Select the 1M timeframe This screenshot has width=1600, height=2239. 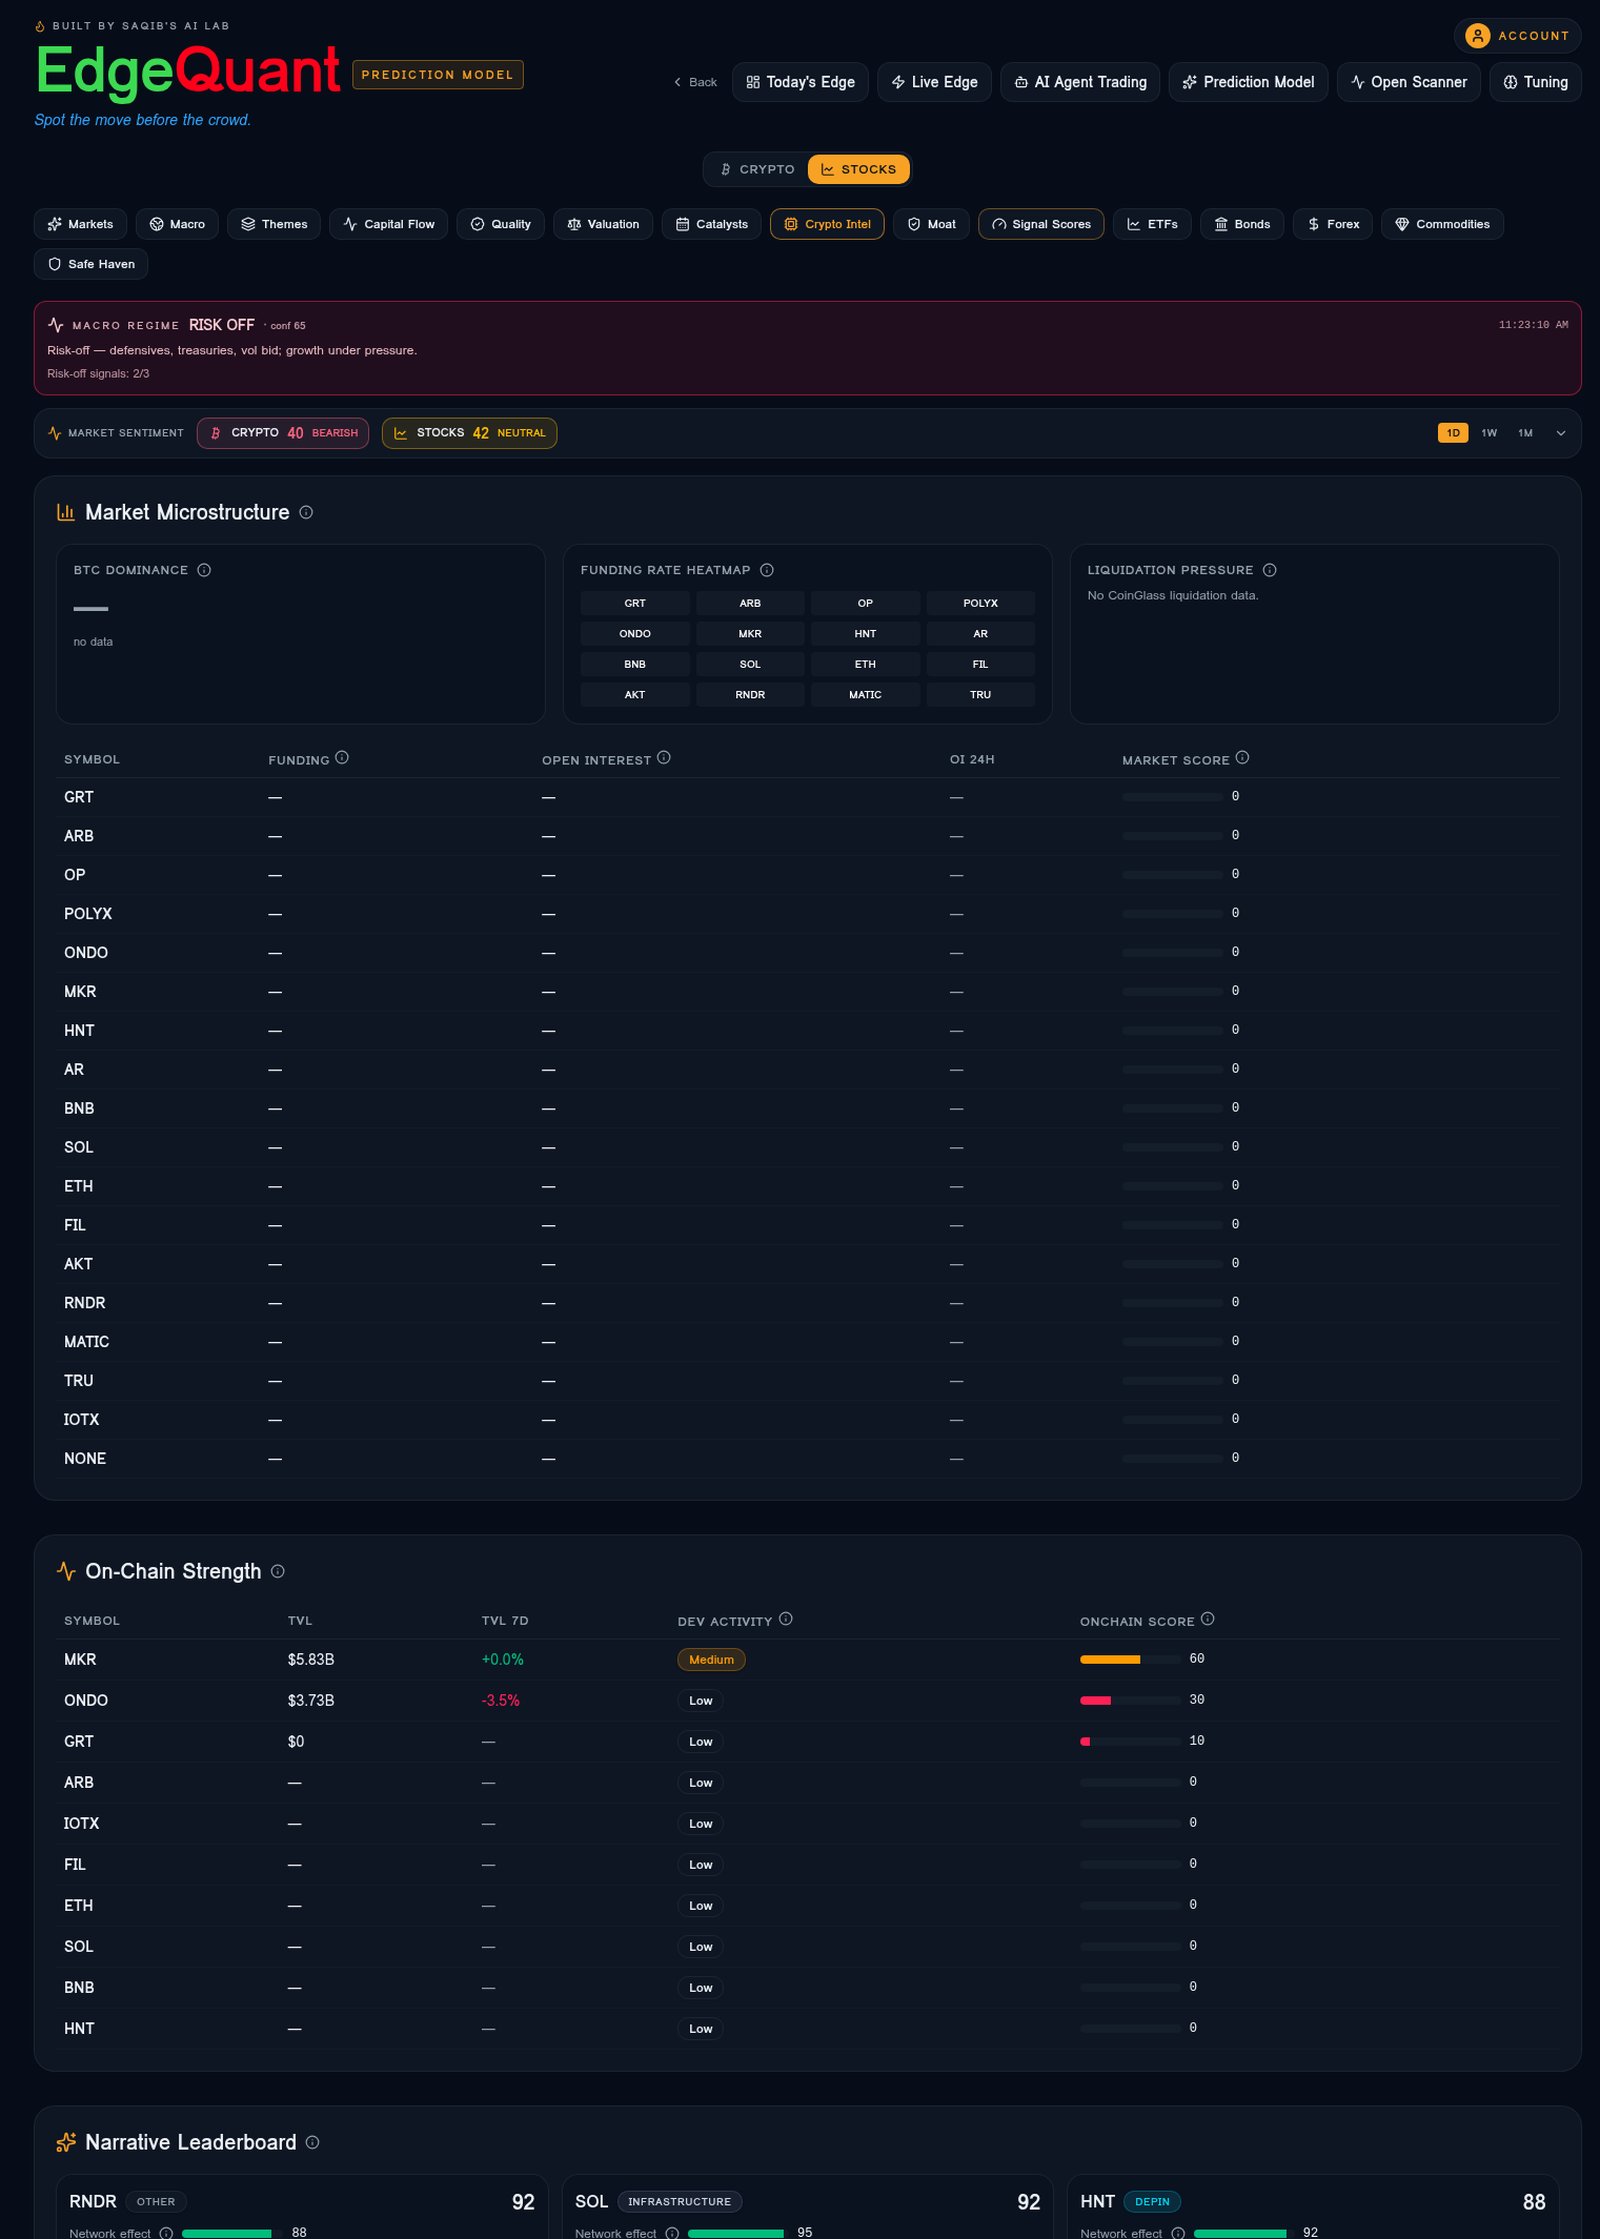[1525, 433]
